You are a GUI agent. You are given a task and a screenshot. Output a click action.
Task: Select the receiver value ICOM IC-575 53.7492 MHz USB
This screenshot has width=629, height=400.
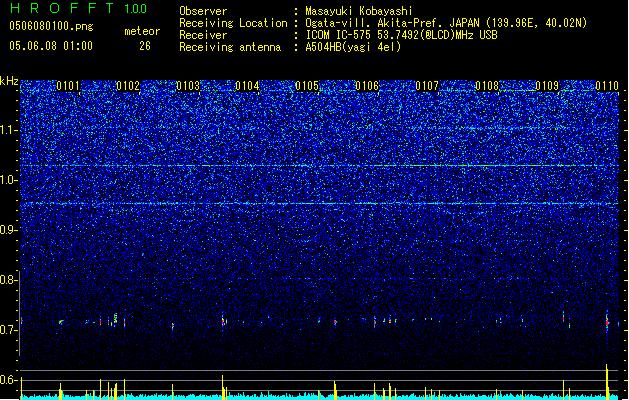click(402, 35)
